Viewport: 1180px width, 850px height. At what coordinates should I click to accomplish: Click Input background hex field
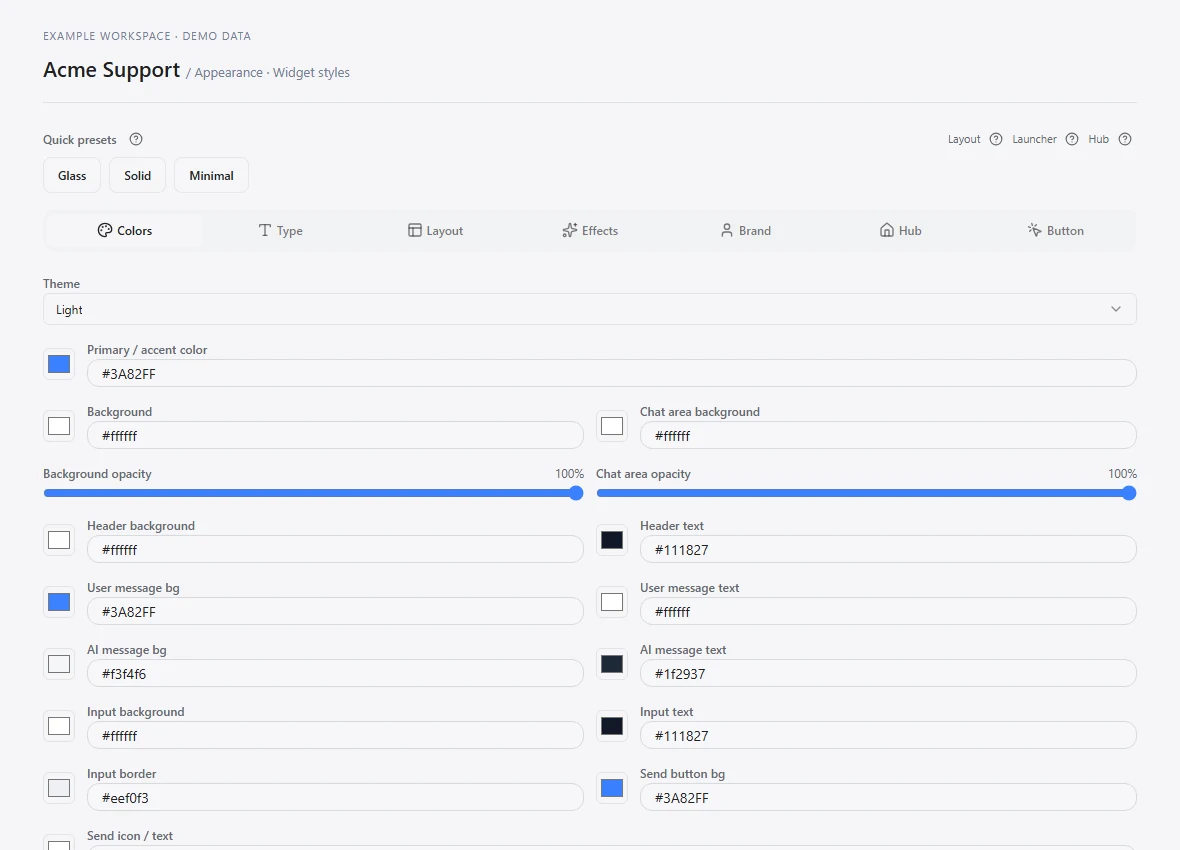(335, 736)
